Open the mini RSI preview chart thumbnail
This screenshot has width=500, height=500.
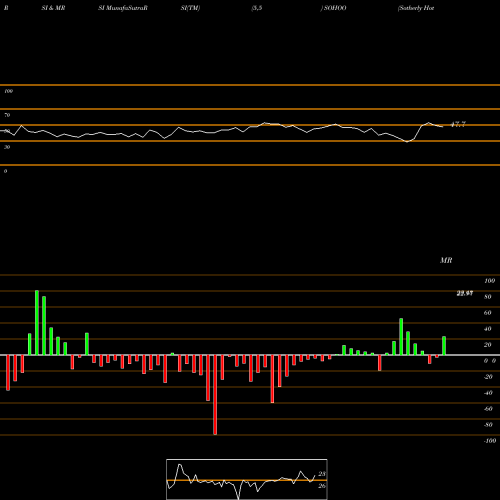point(247,479)
